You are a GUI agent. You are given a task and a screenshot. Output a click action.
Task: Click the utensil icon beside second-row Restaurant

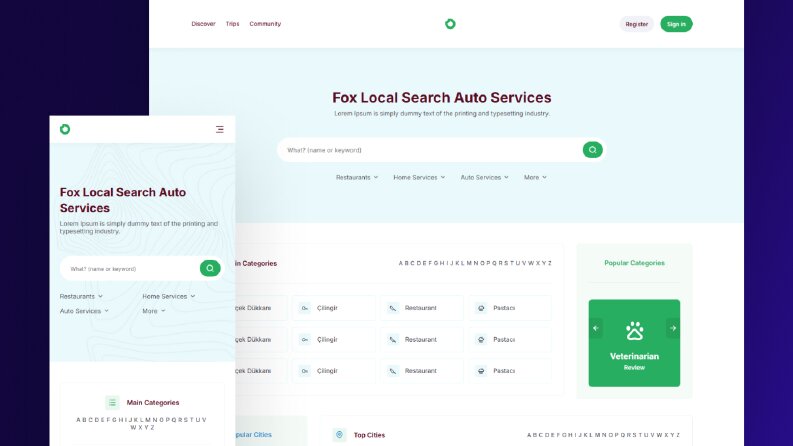pos(392,340)
